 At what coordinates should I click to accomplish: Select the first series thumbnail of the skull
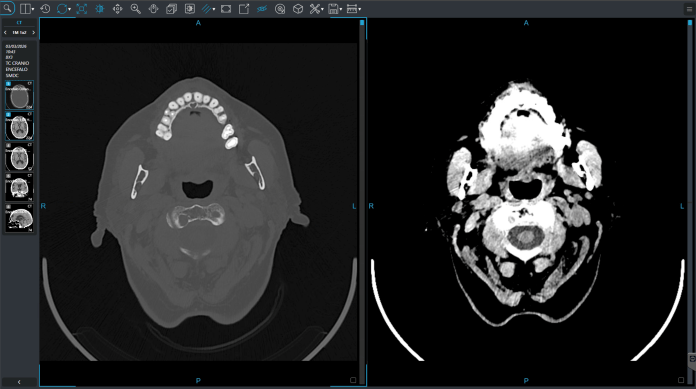pos(19,95)
